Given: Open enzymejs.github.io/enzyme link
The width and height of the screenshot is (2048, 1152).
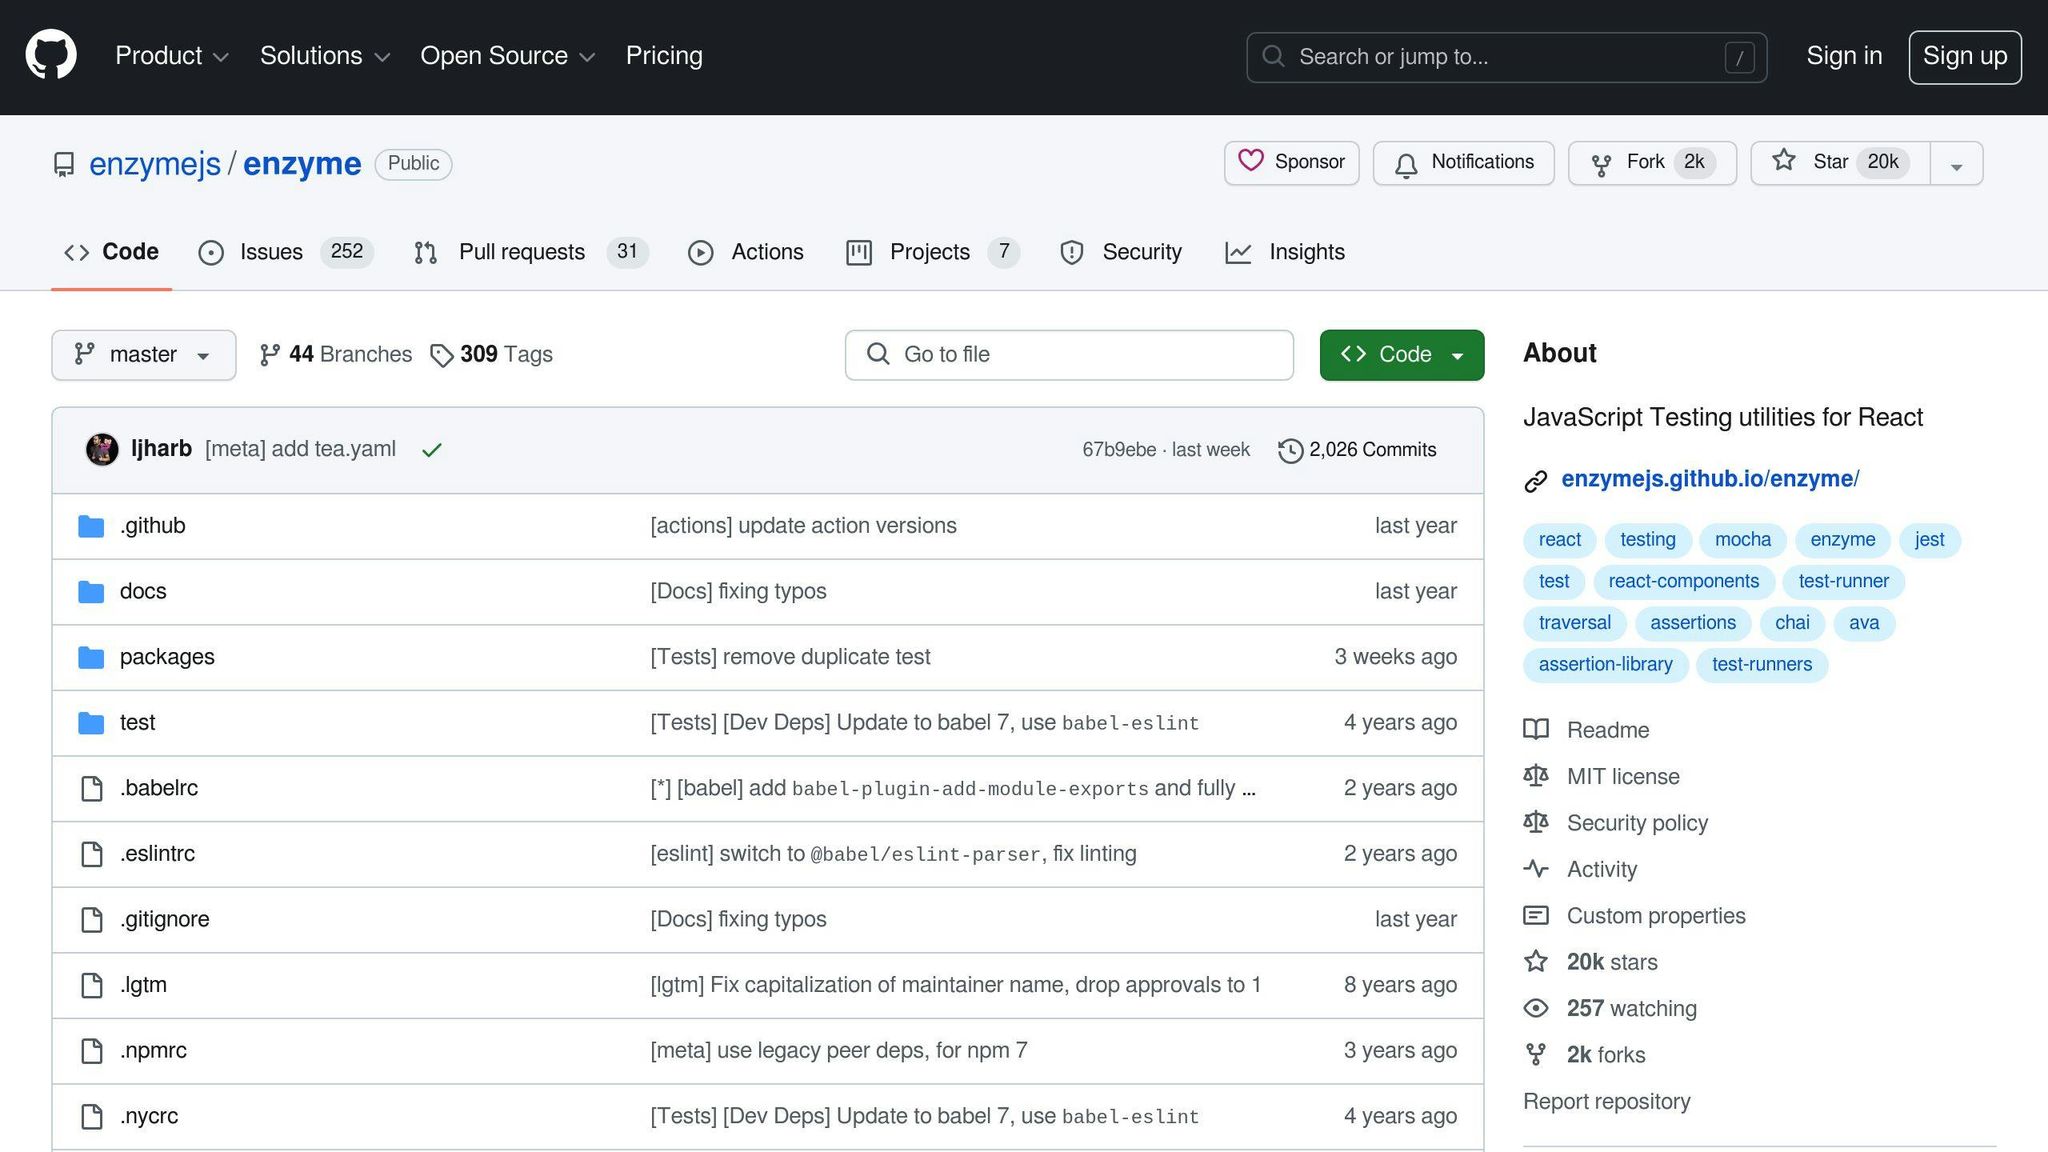Looking at the screenshot, I should 1709,479.
